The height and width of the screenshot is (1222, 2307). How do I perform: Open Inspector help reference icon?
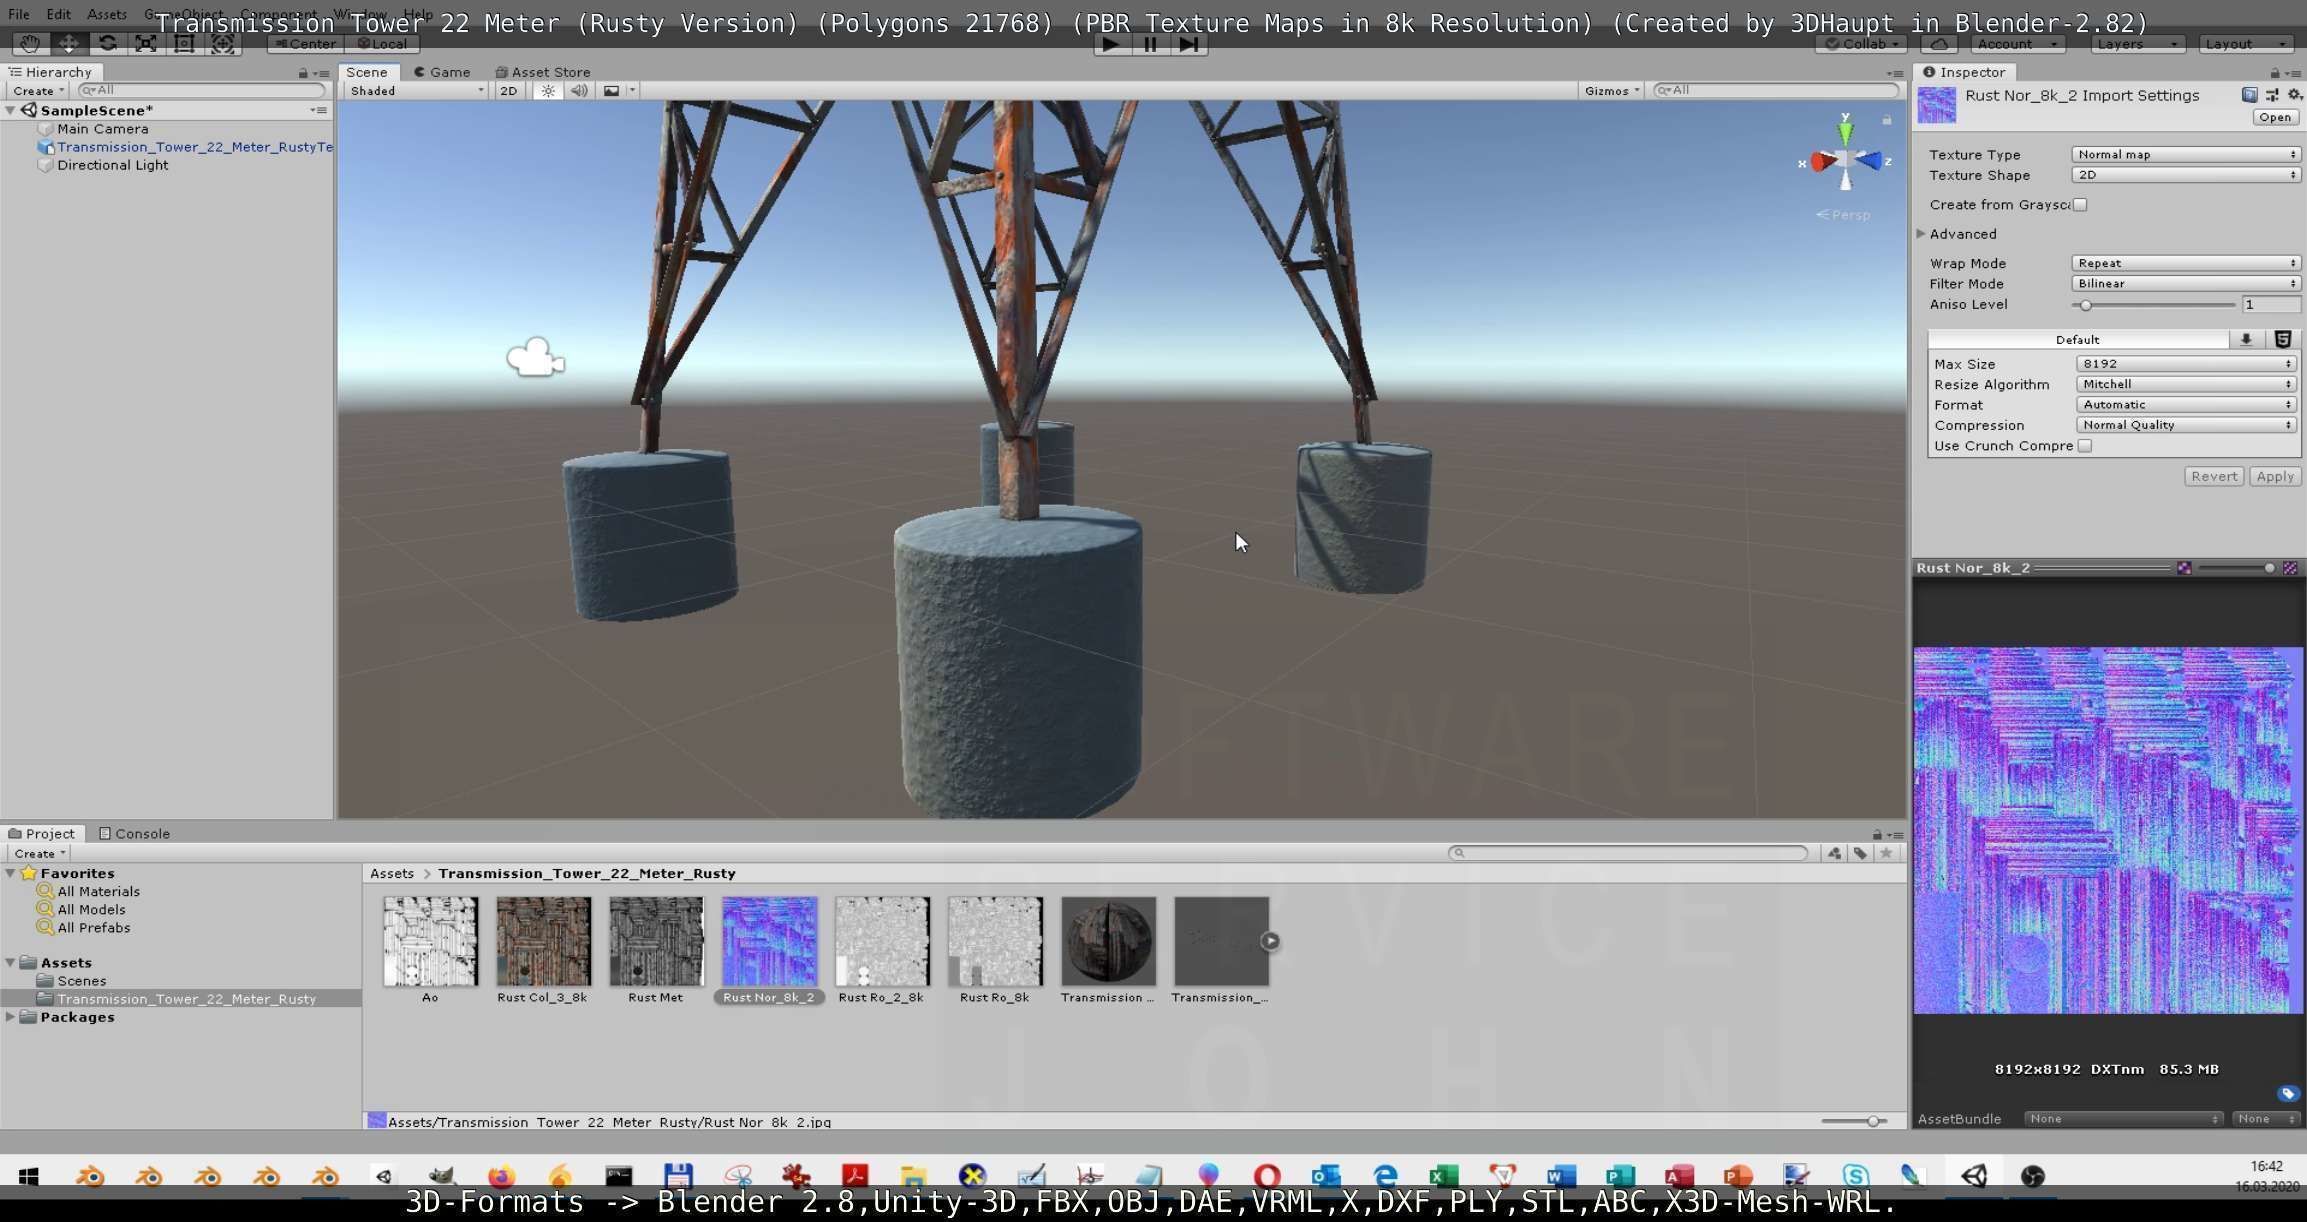pyautogui.click(x=2249, y=95)
